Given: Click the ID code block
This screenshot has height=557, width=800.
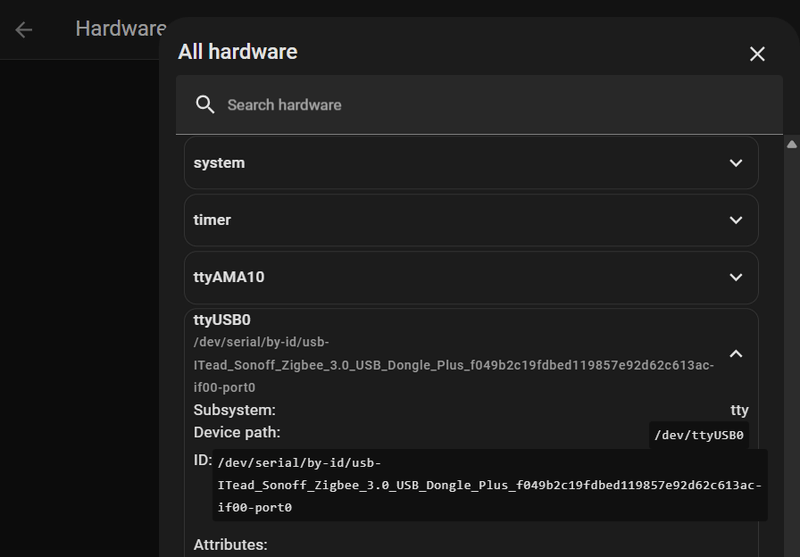Looking at the screenshot, I should pos(489,485).
